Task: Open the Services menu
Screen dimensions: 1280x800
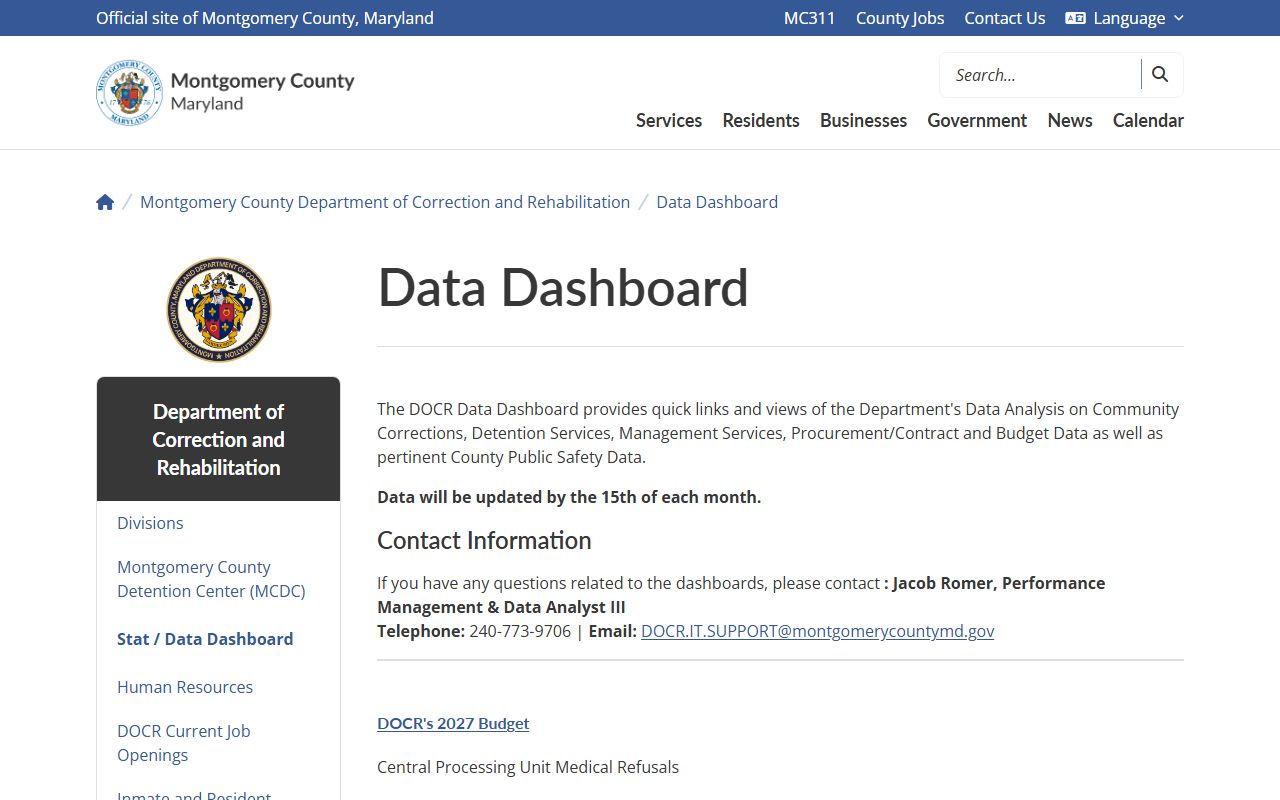Action: tap(669, 120)
